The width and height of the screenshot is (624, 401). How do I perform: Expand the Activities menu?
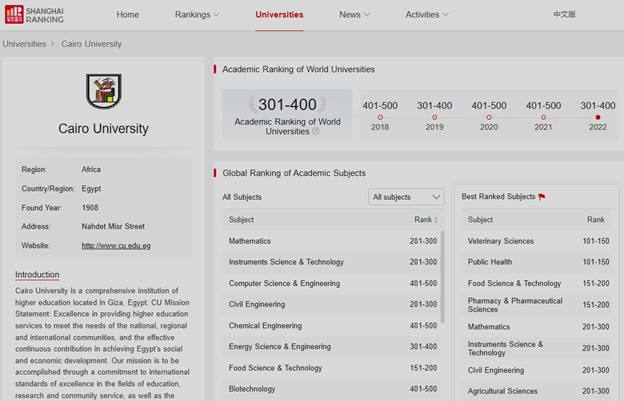point(427,15)
